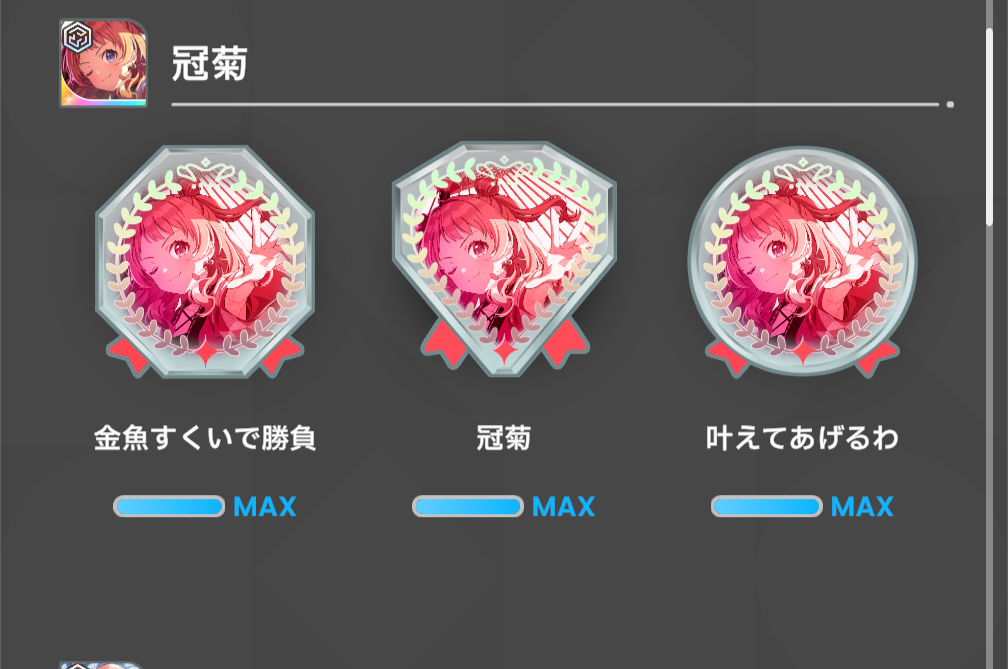Click the vertical scrollbar thumb

click(990, 126)
